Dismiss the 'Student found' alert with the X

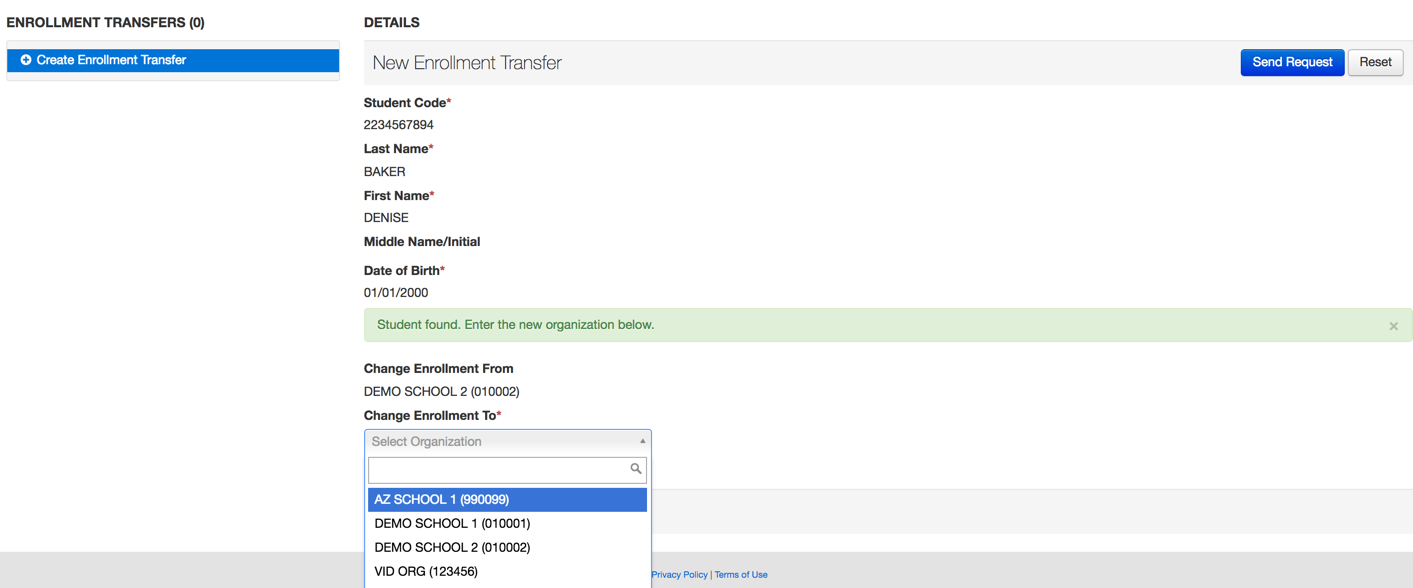(x=1393, y=326)
